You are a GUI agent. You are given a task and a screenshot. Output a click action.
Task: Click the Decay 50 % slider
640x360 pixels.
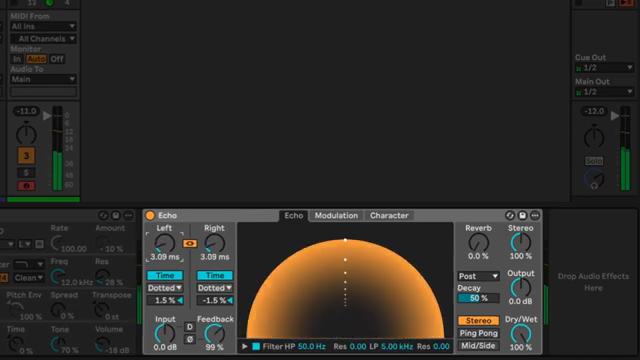[478, 298]
